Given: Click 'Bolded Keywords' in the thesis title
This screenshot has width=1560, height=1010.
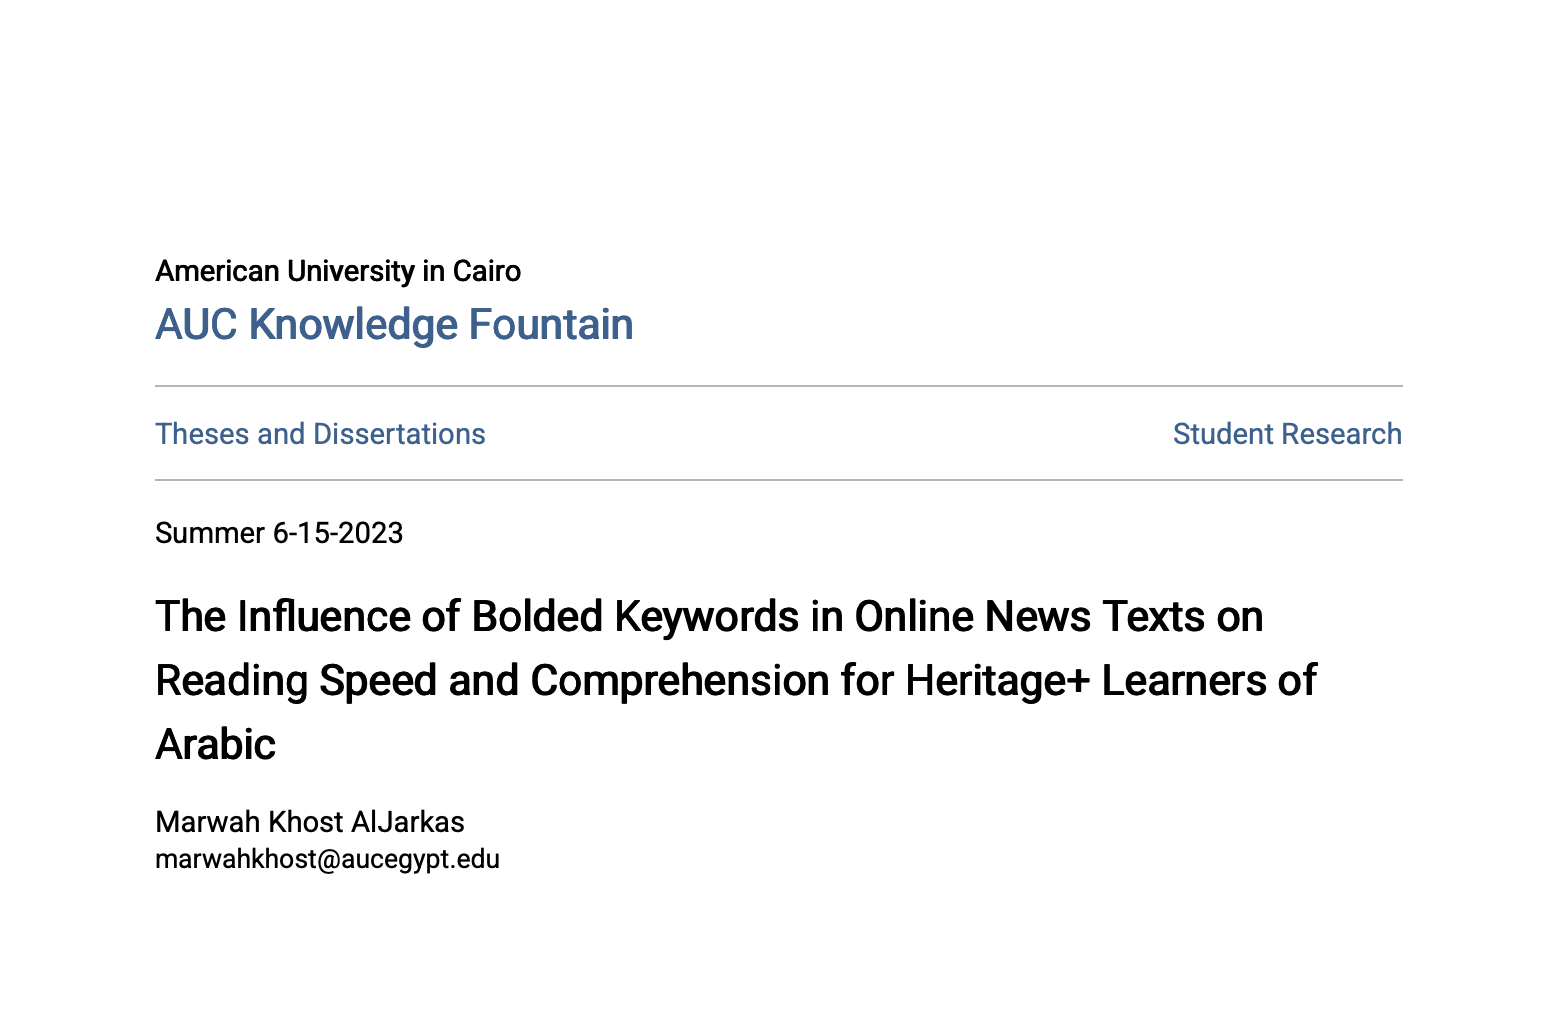Looking at the screenshot, I should (x=635, y=617).
